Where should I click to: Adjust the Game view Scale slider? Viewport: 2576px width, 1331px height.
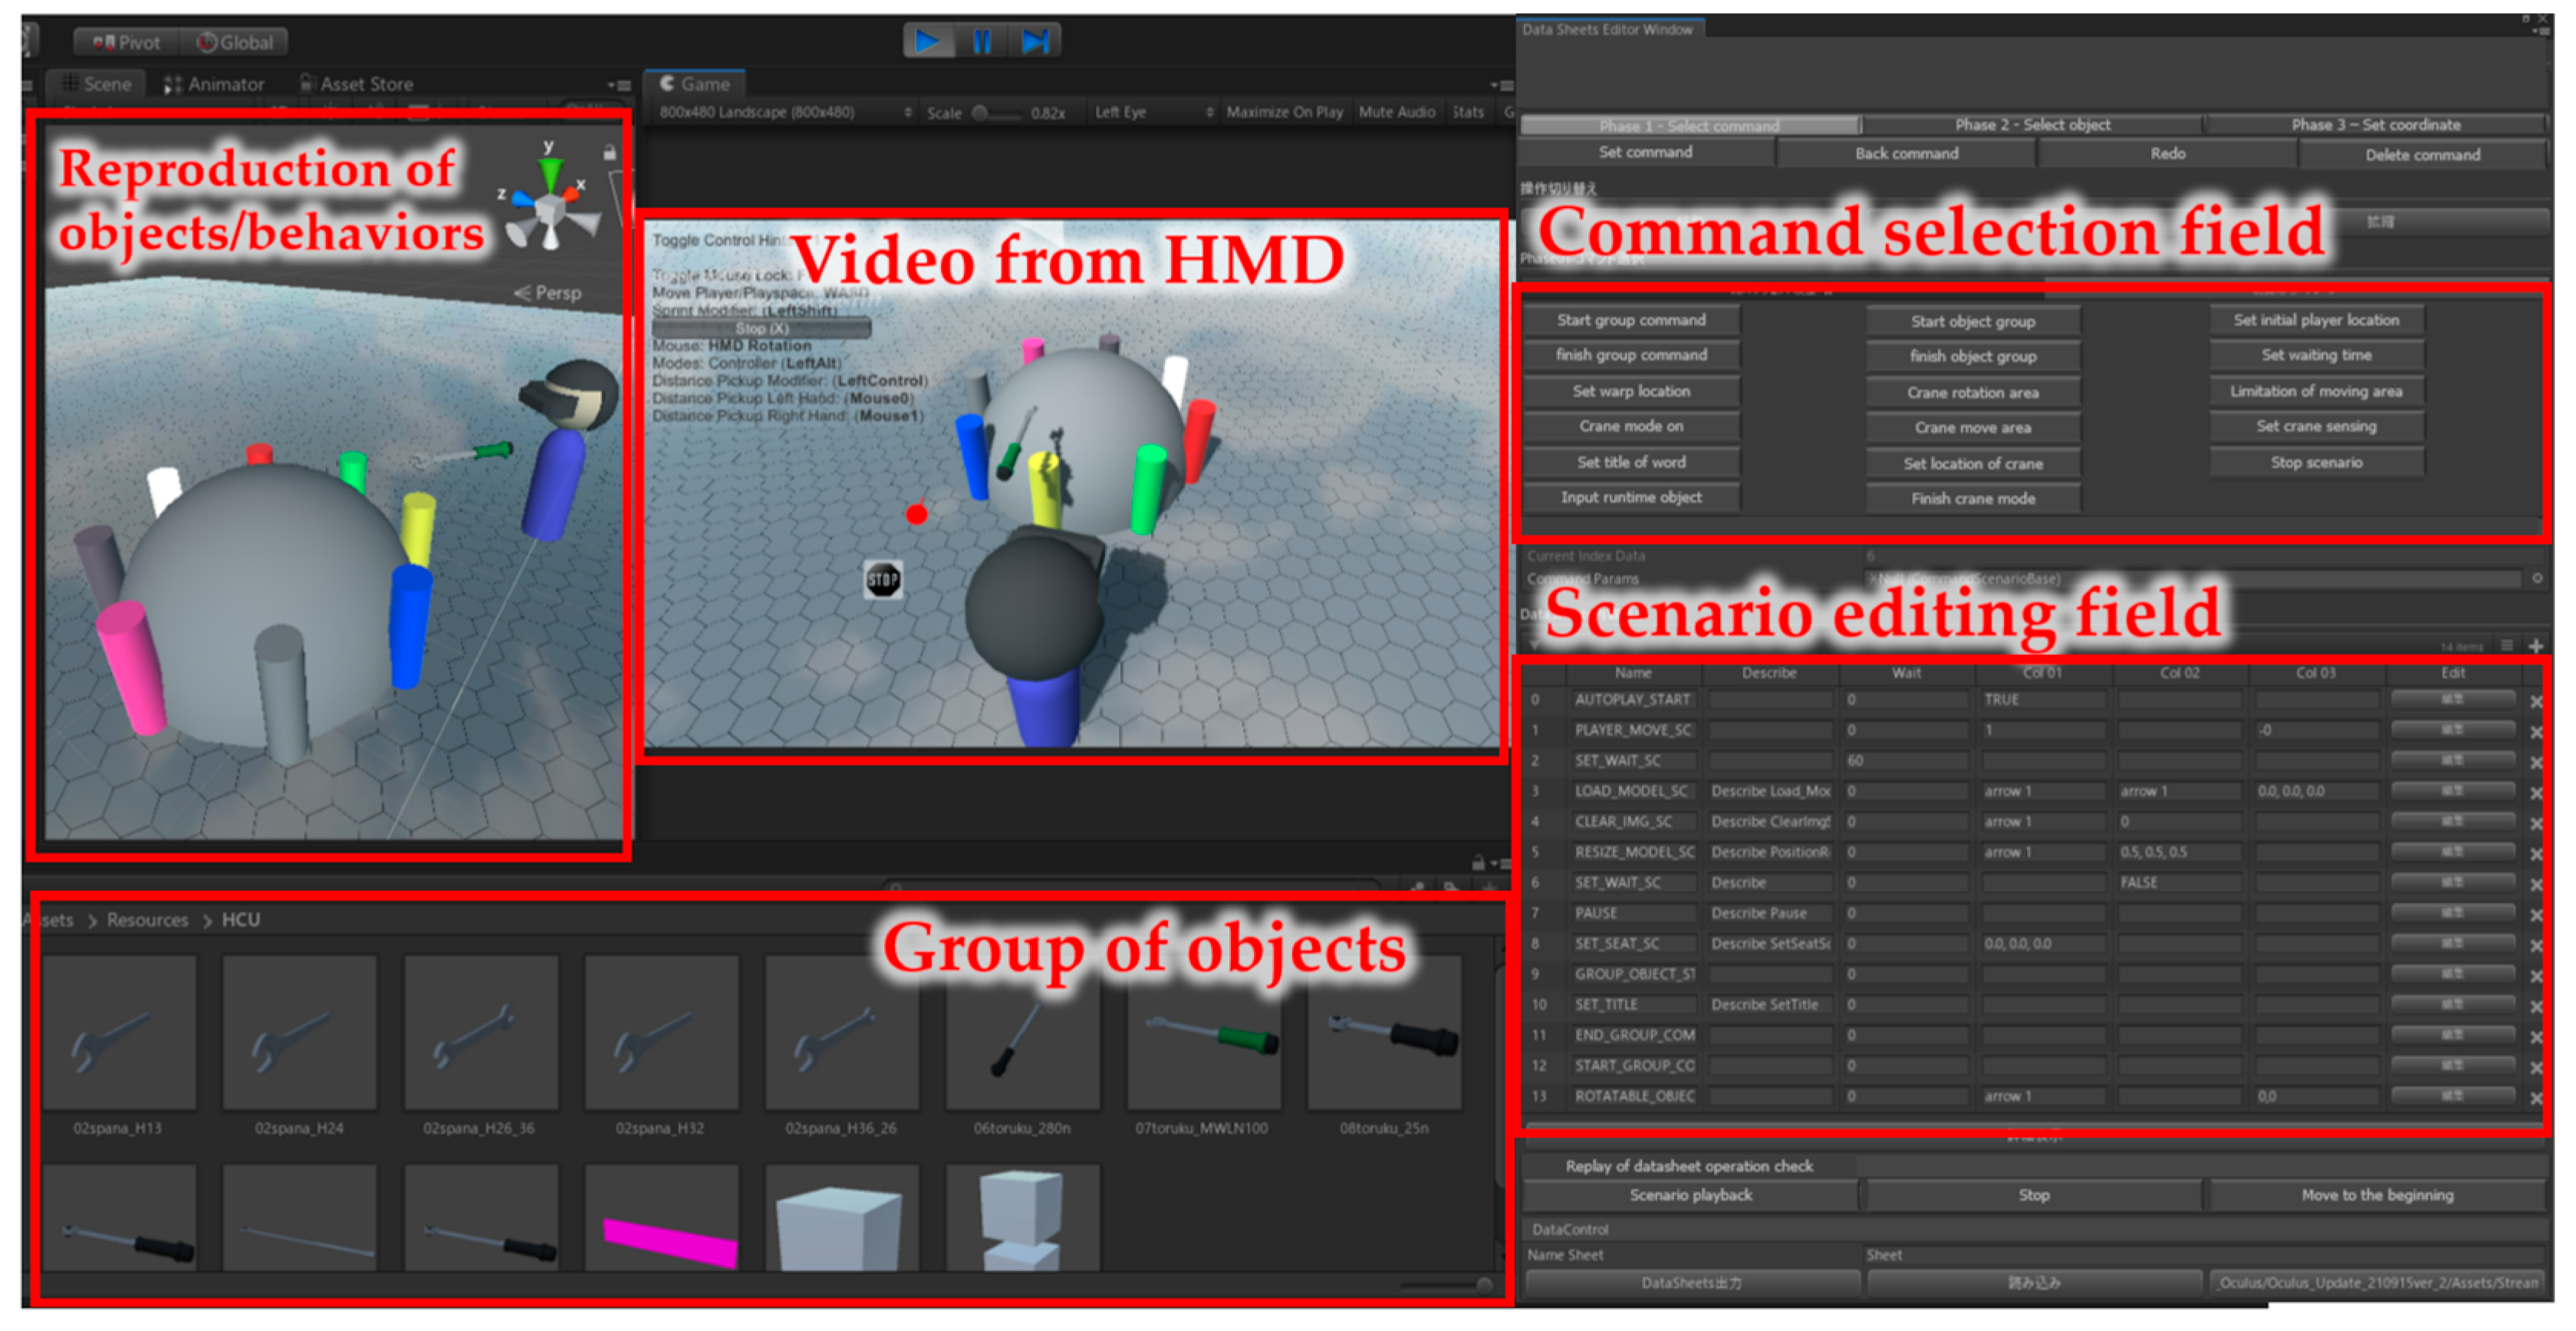[981, 112]
